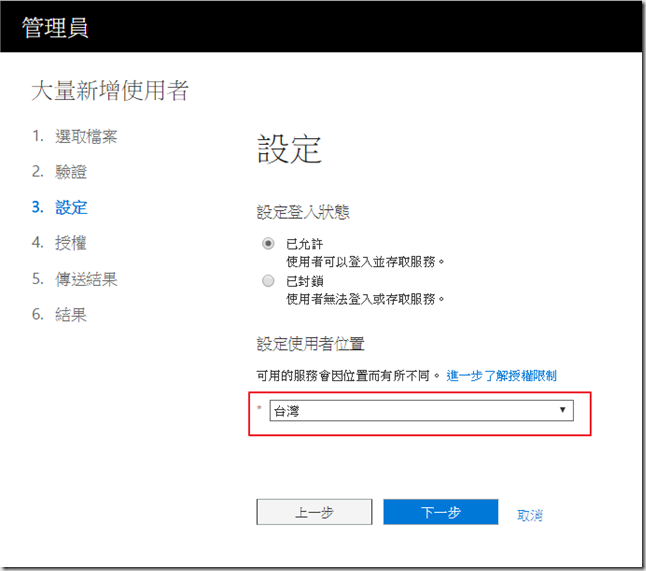The width and height of the screenshot is (646, 571).
Task: Click the 大量新增使用者 wizard title
Action: 110,92
